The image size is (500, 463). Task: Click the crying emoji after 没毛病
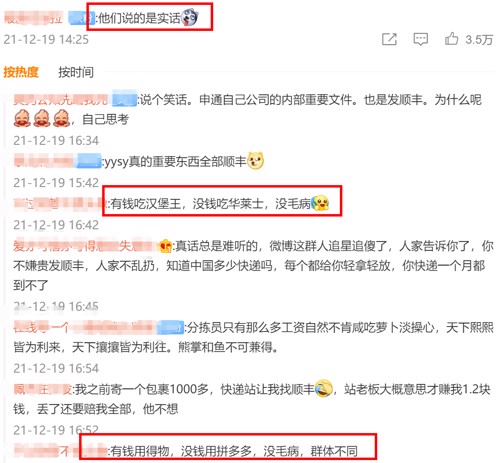[320, 203]
